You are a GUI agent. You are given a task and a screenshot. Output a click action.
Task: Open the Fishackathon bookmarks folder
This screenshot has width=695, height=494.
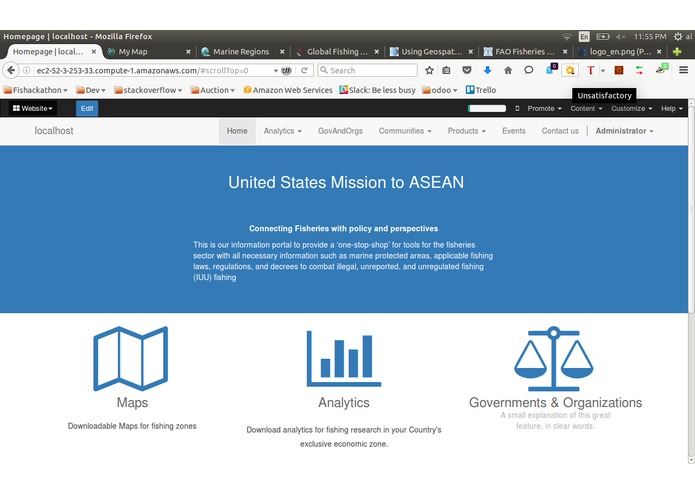click(x=35, y=90)
